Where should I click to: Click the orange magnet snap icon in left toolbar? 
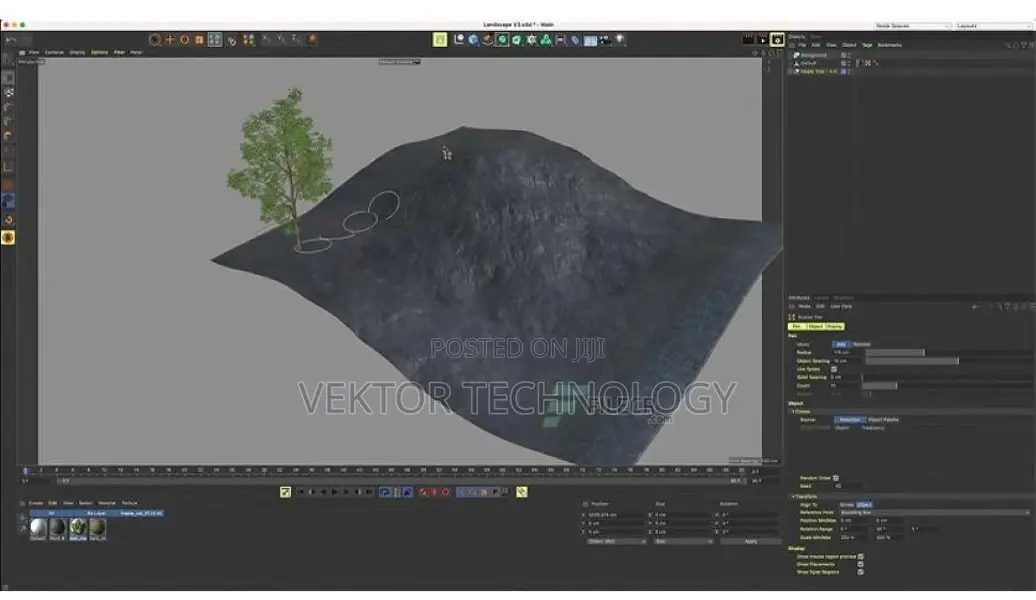click(8, 219)
